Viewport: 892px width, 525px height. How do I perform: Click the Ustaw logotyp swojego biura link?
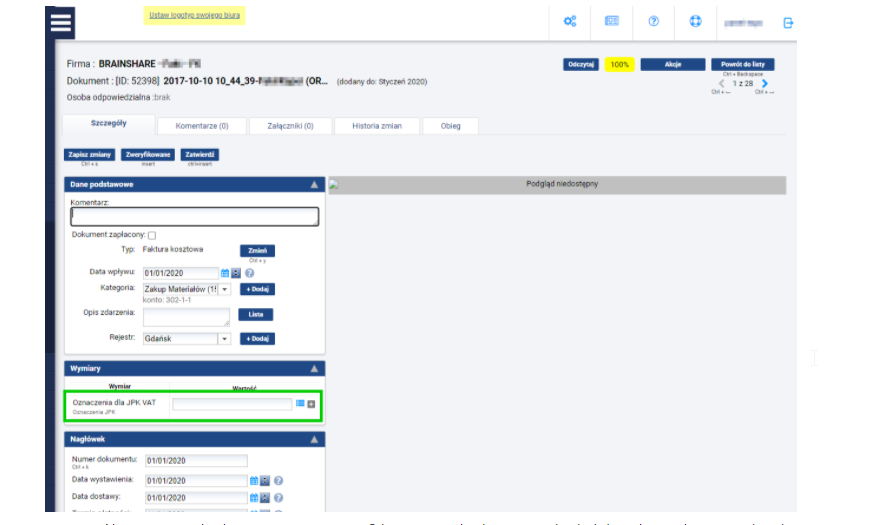pyautogui.click(x=195, y=15)
